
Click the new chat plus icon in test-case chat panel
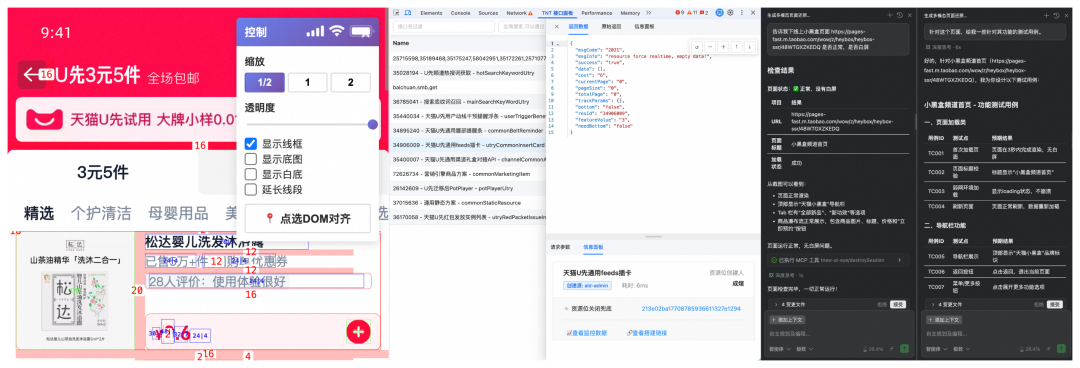pyautogui.click(x=1046, y=15)
